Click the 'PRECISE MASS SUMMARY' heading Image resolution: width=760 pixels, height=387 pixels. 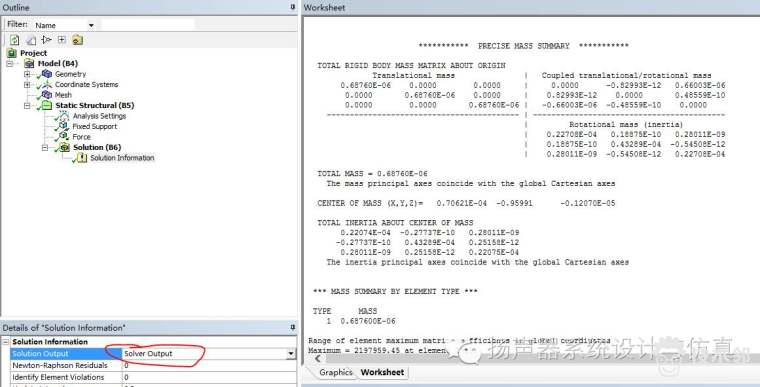click(523, 46)
